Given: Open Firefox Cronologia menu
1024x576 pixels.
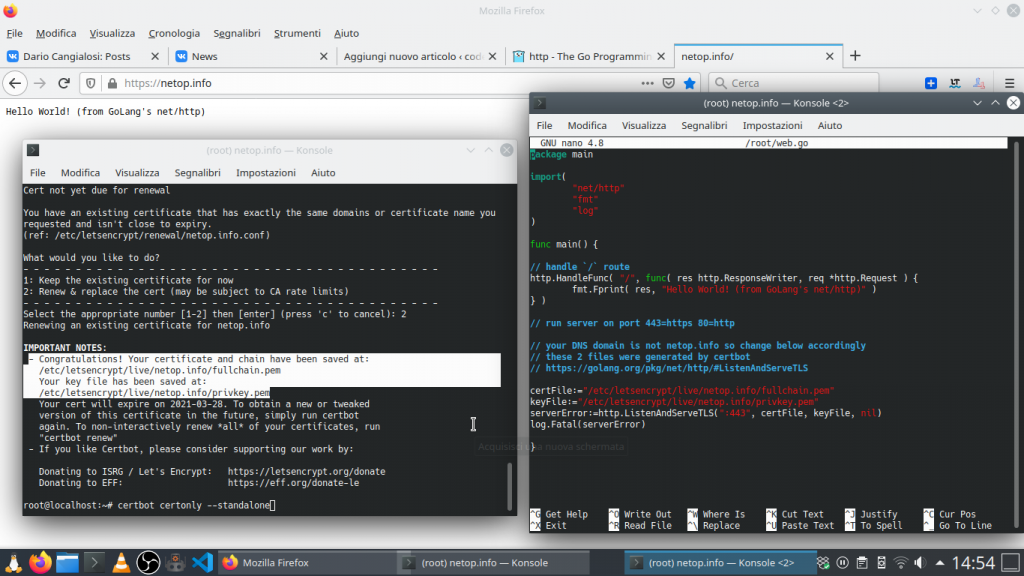Looking at the screenshot, I should pyautogui.click(x=174, y=33).
